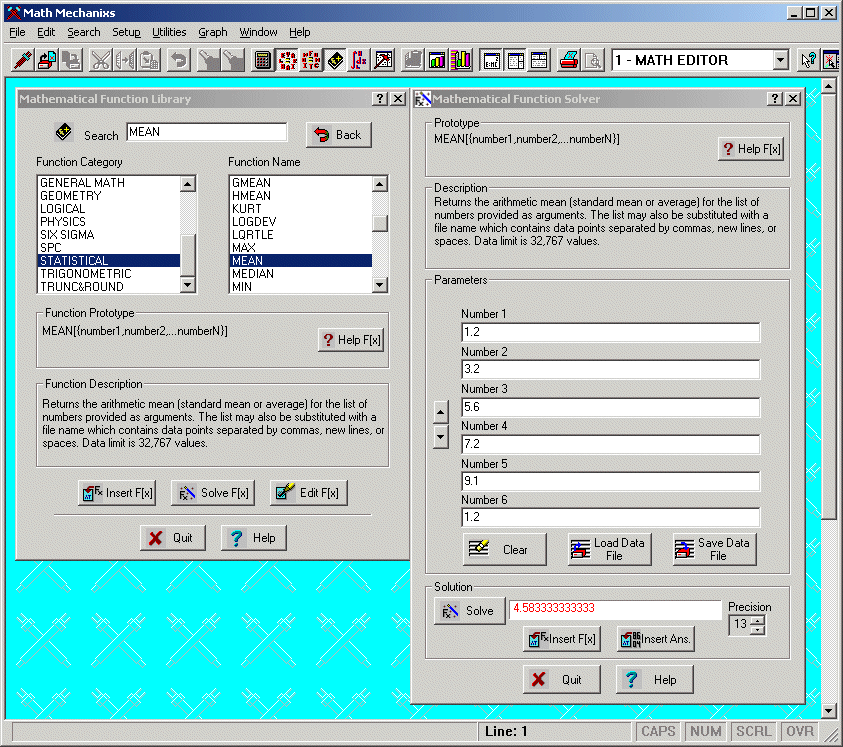843x747 pixels.
Task: Click the Save Data File button
Action: [x=715, y=550]
